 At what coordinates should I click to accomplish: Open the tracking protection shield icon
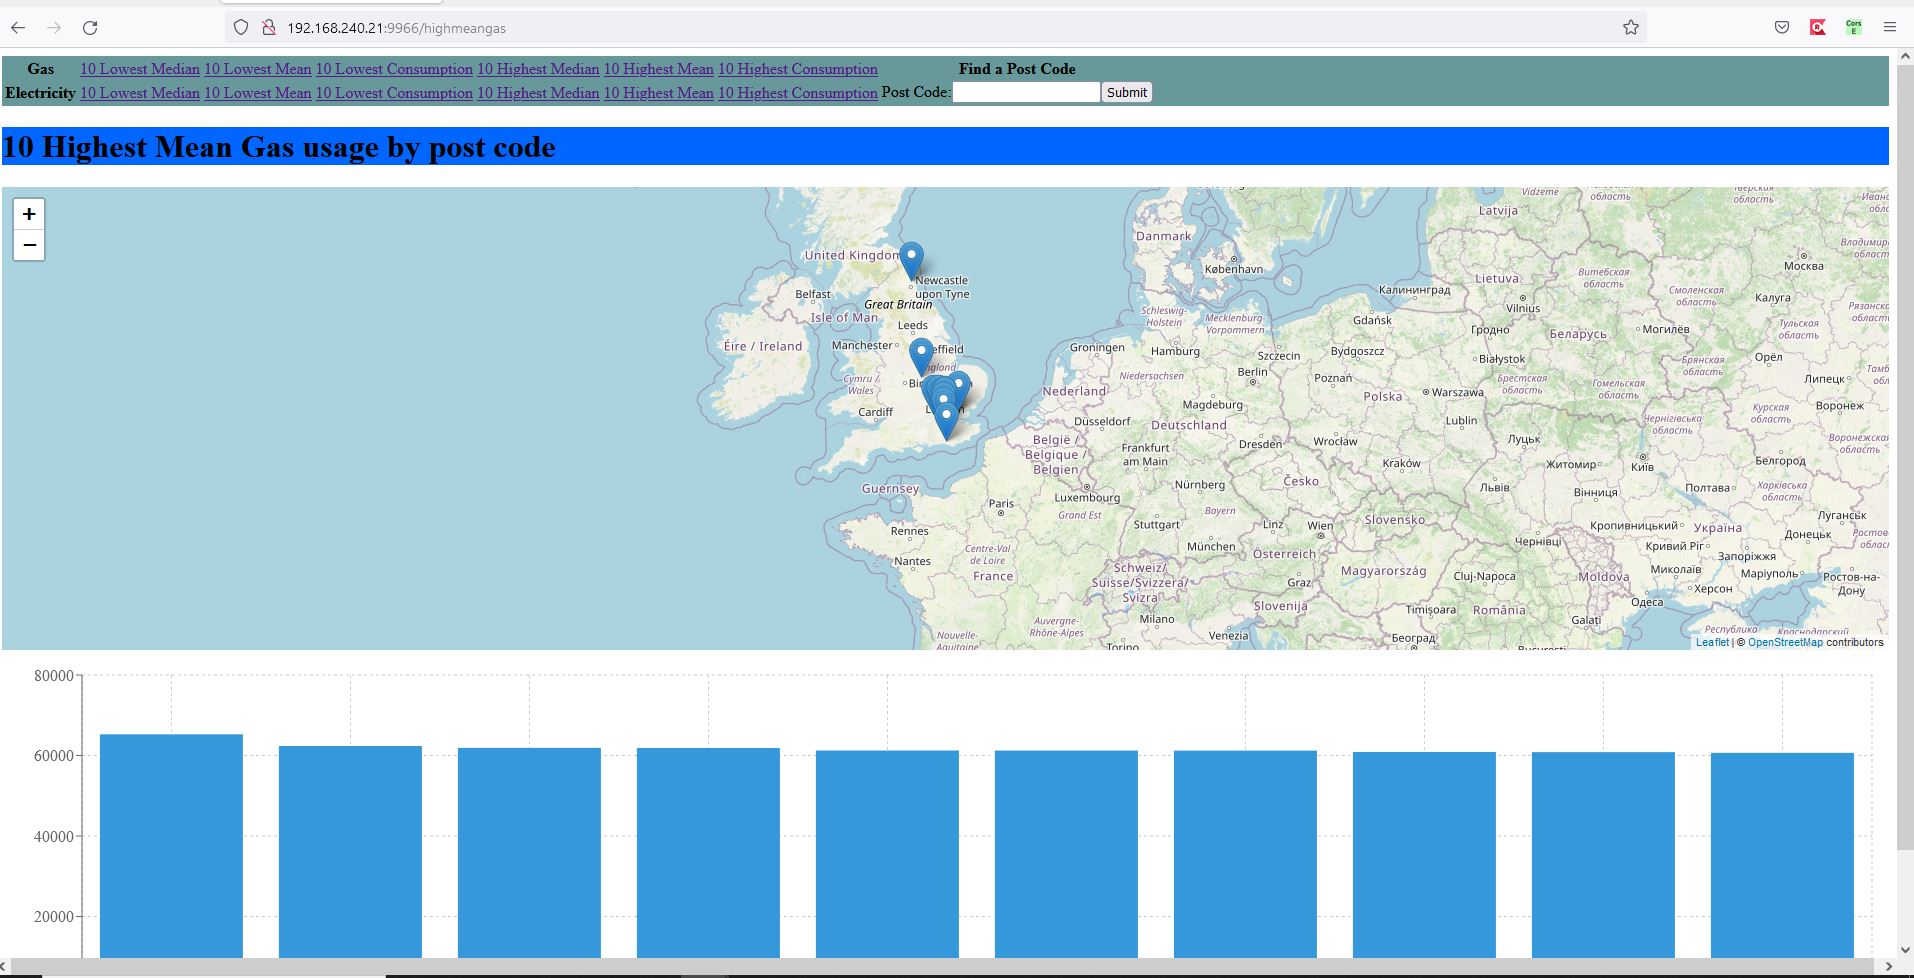click(x=241, y=28)
